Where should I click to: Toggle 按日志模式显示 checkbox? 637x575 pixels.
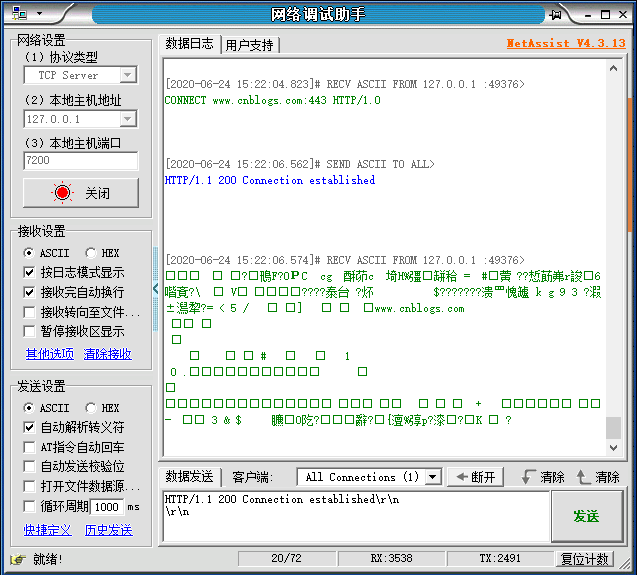29,272
